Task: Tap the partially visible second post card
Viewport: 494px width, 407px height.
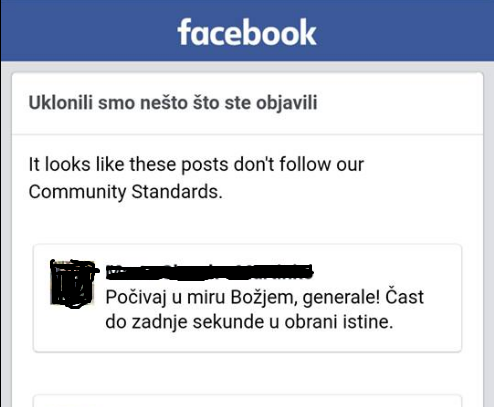Action: coord(247,401)
